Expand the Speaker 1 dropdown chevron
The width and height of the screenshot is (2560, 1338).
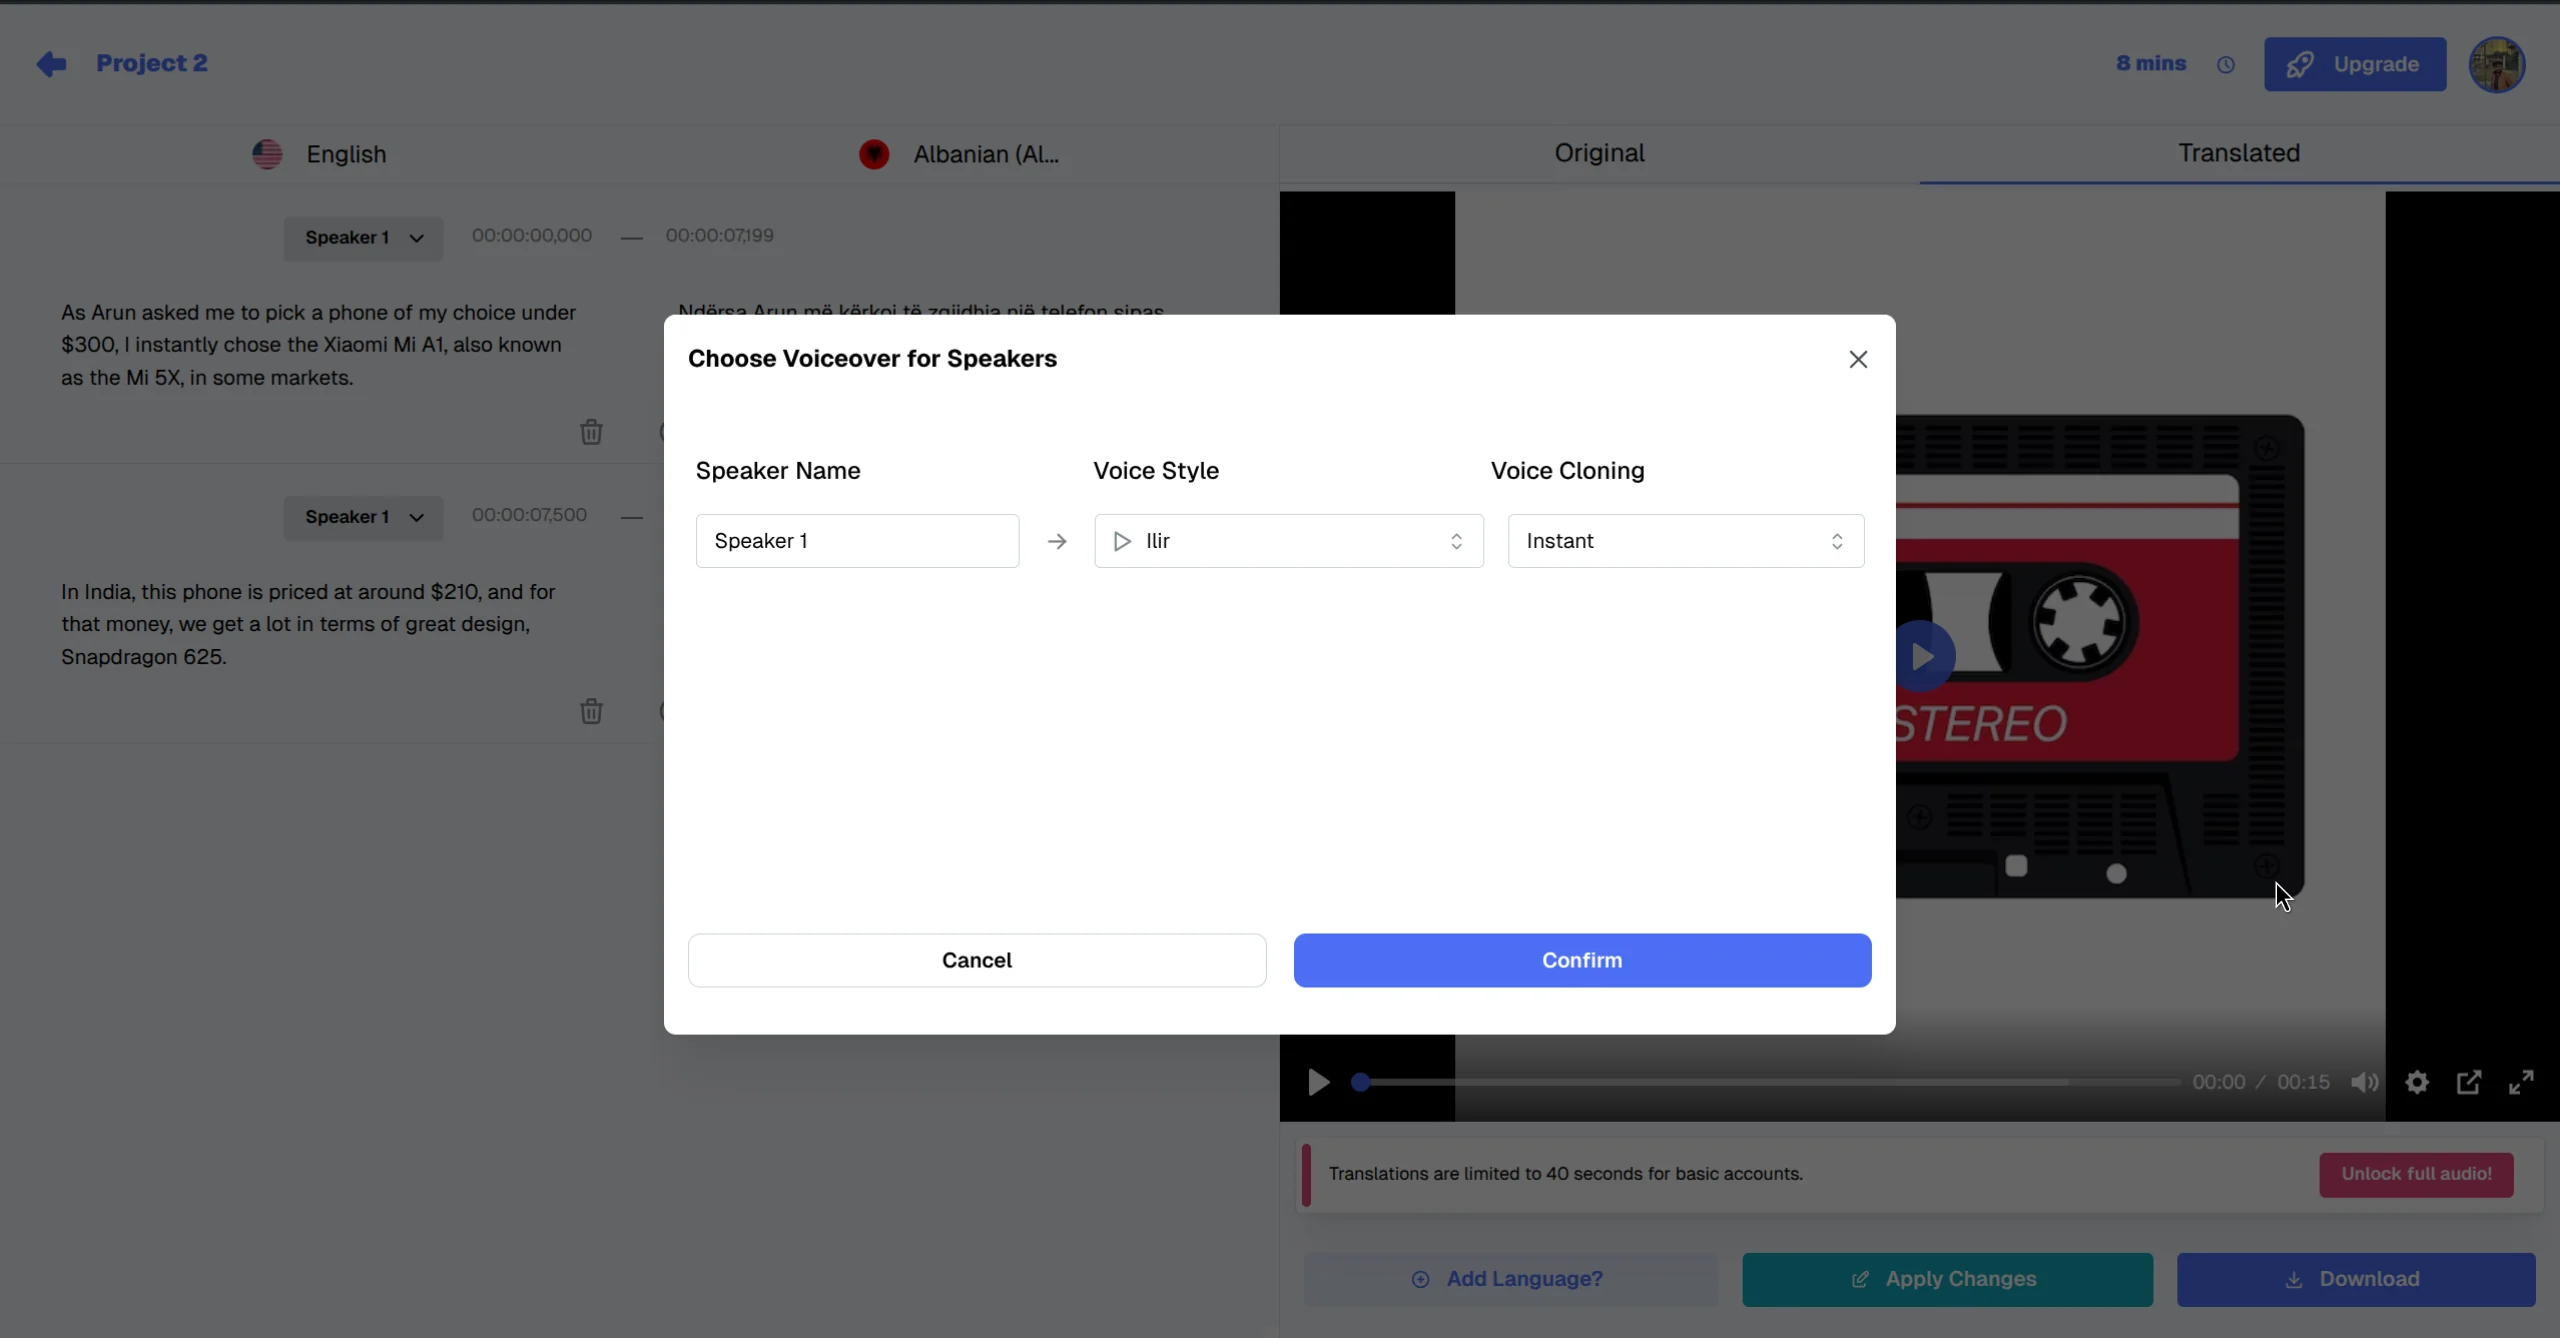tap(417, 238)
